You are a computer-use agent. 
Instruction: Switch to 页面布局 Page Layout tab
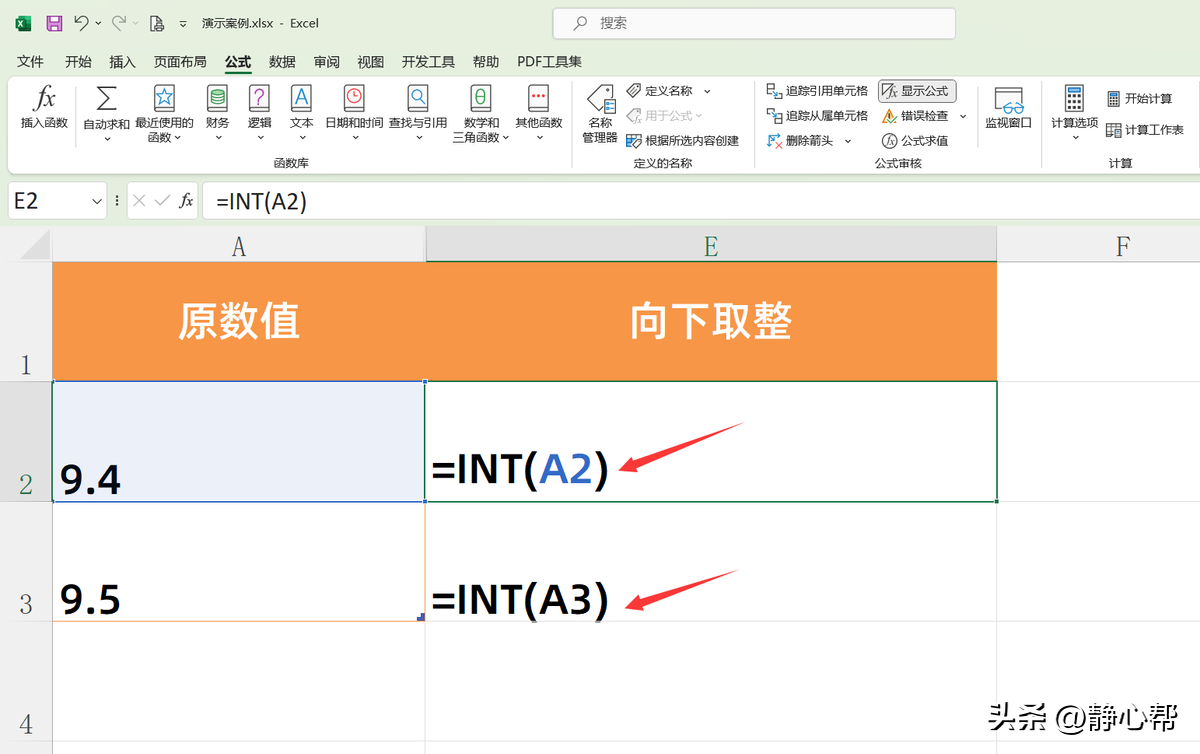click(x=180, y=62)
